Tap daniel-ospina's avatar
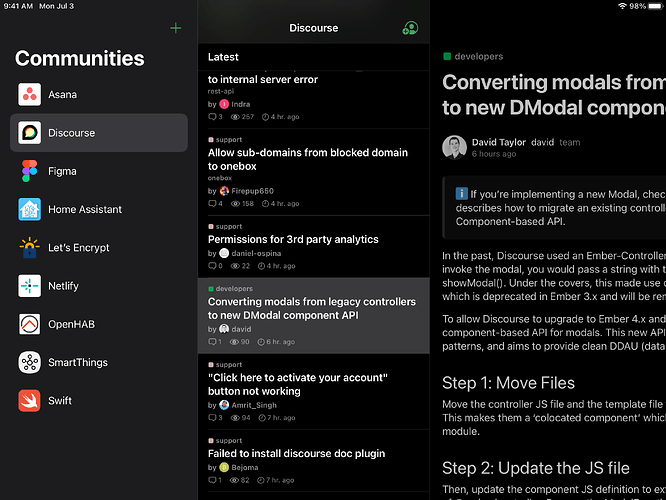The width and height of the screenshot is (666, 500). coord(224,253)
